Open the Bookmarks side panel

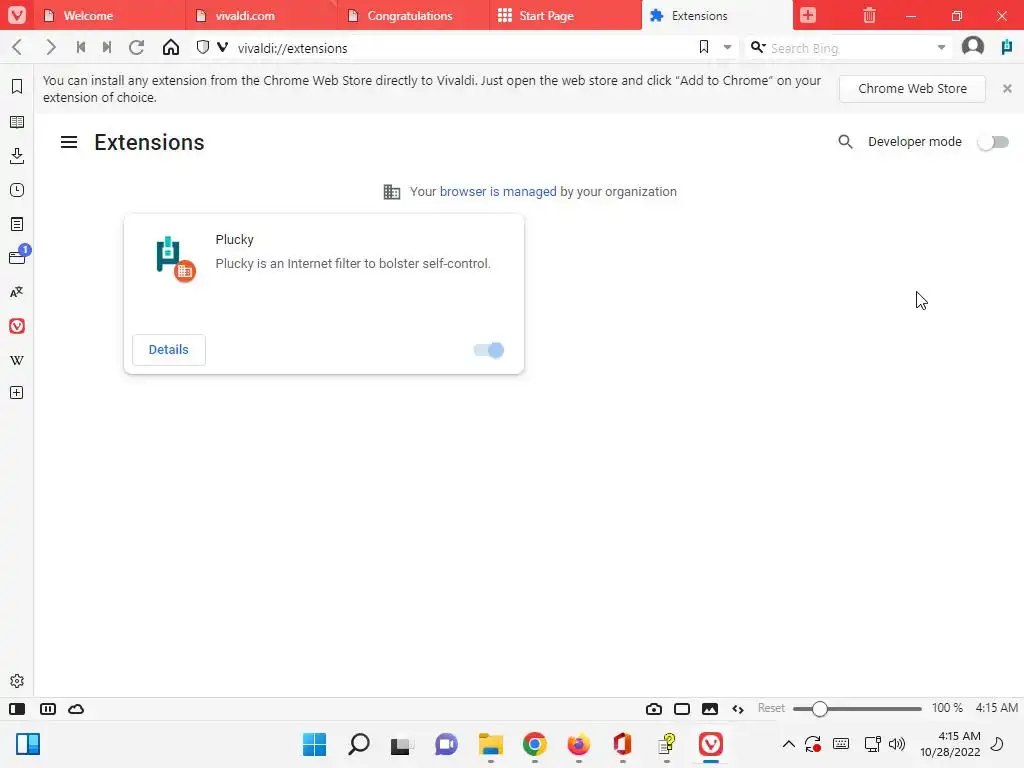coord(17,86)
